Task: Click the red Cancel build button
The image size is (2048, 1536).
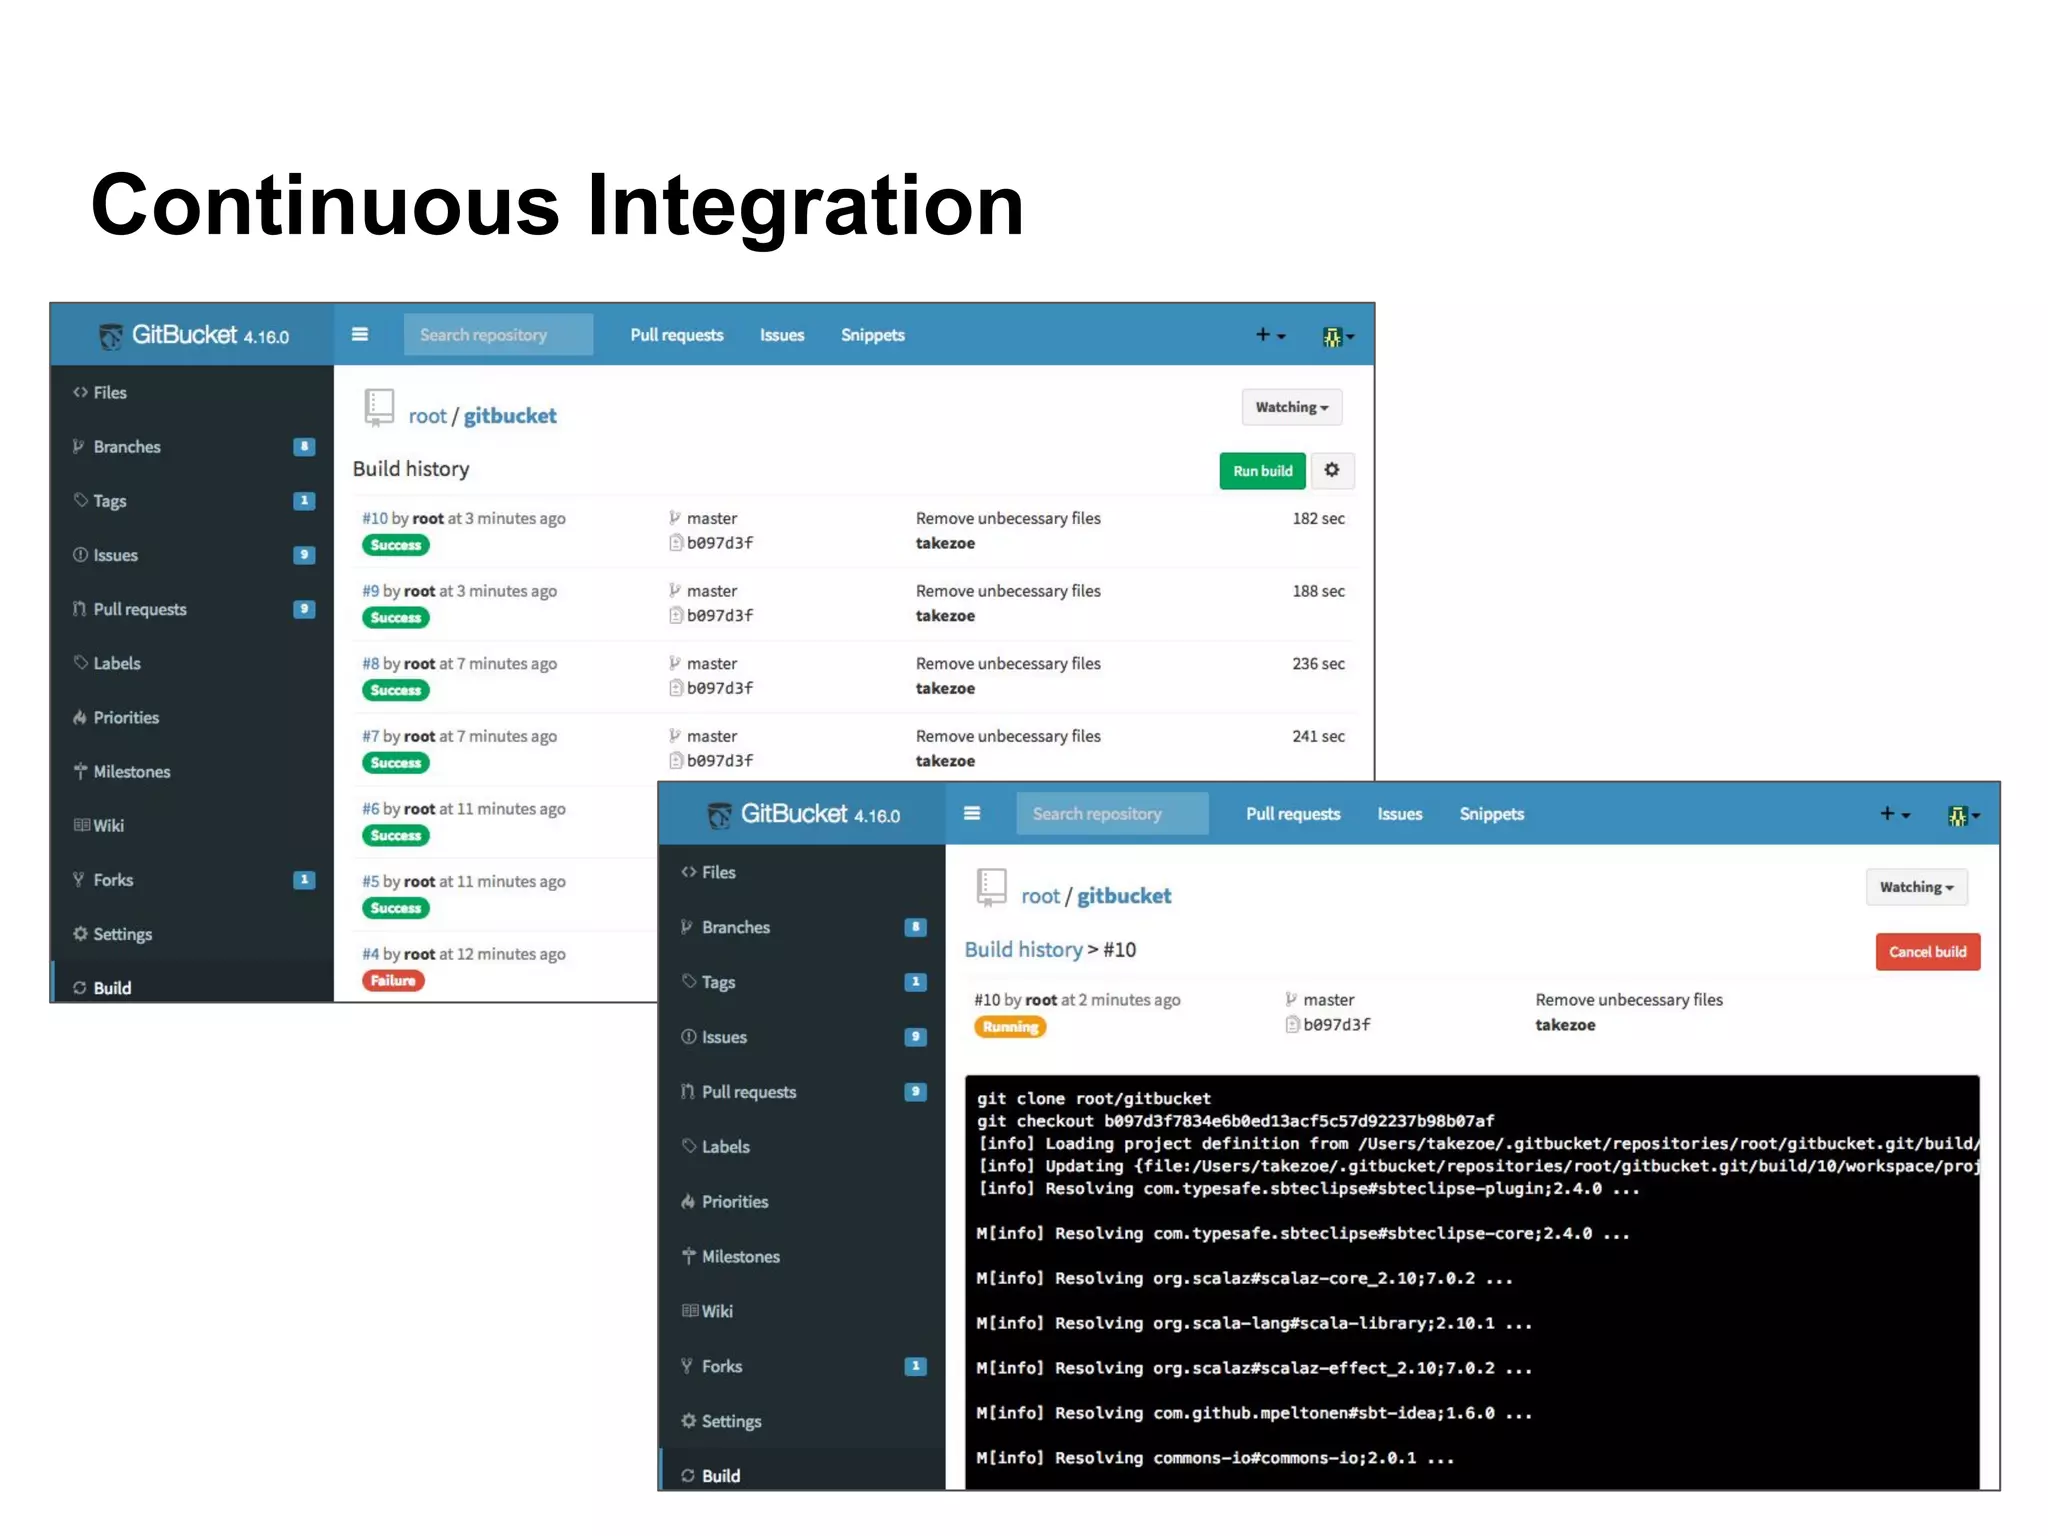Action: coord(1927,952)
